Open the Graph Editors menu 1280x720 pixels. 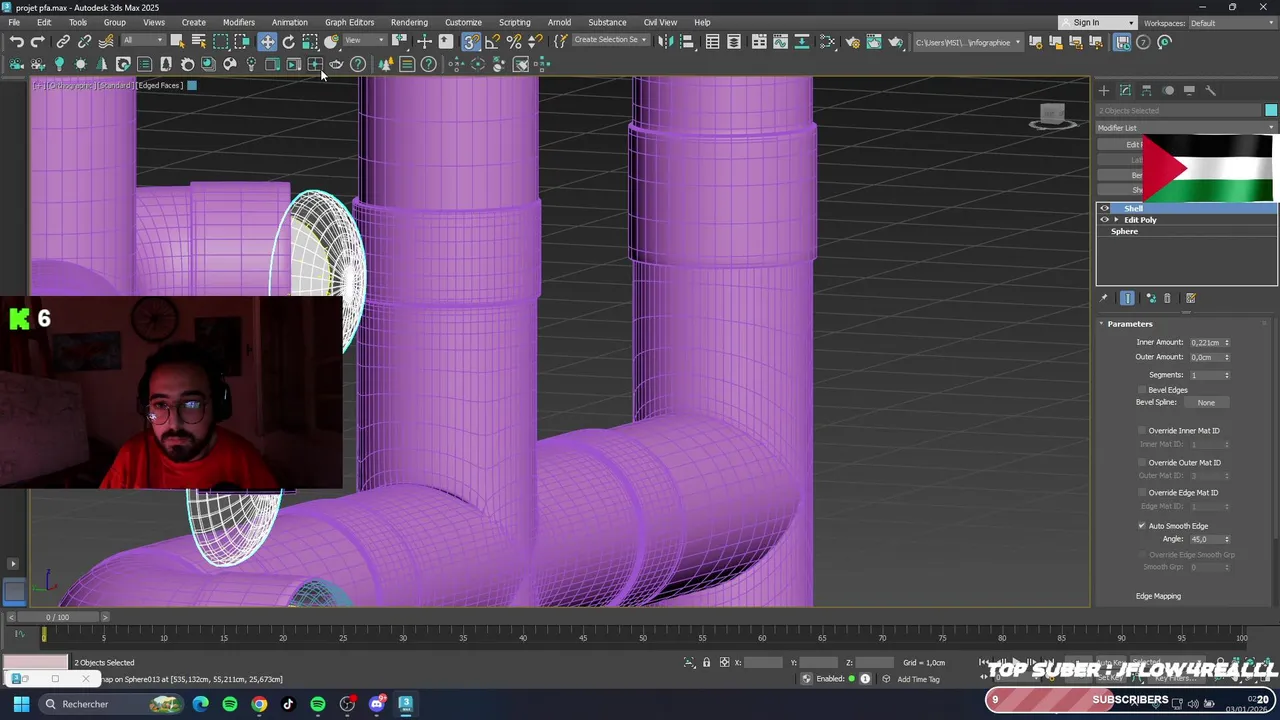[349, 22]
